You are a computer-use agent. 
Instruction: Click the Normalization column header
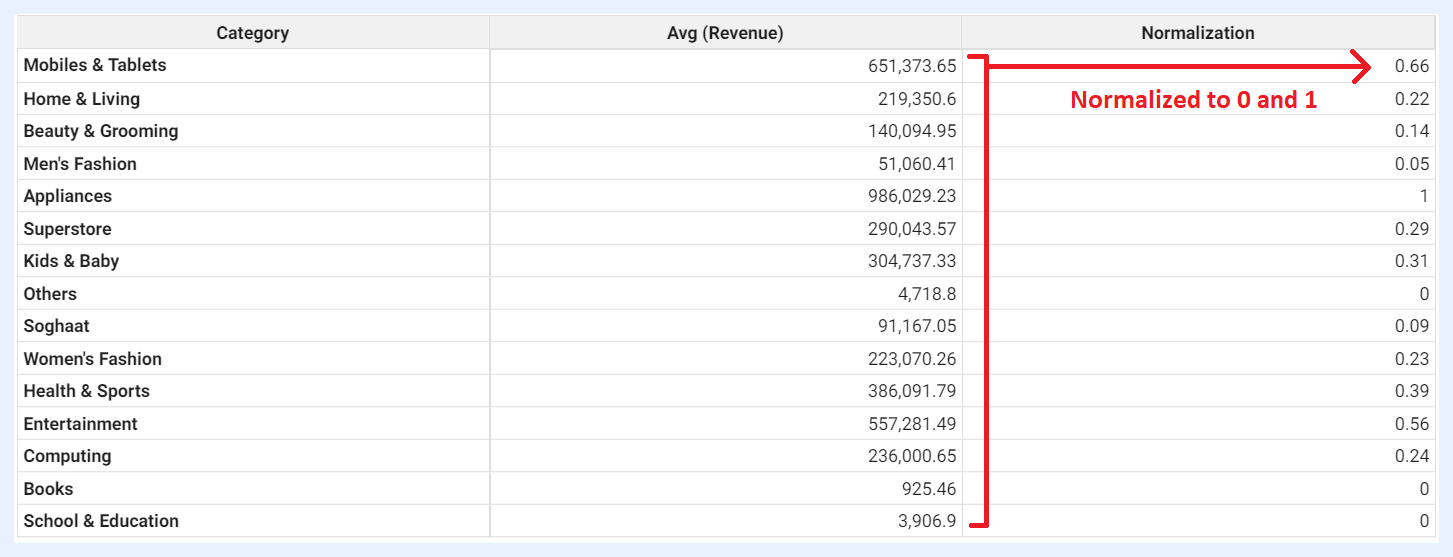pyautogui.click(x=1198, y=33)
